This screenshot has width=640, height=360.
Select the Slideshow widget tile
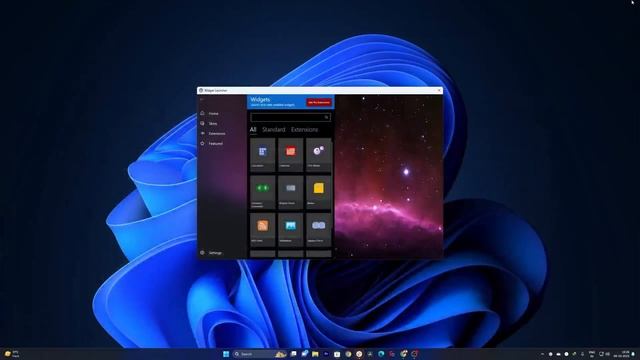pyautogui.click(x=291, y=229)
